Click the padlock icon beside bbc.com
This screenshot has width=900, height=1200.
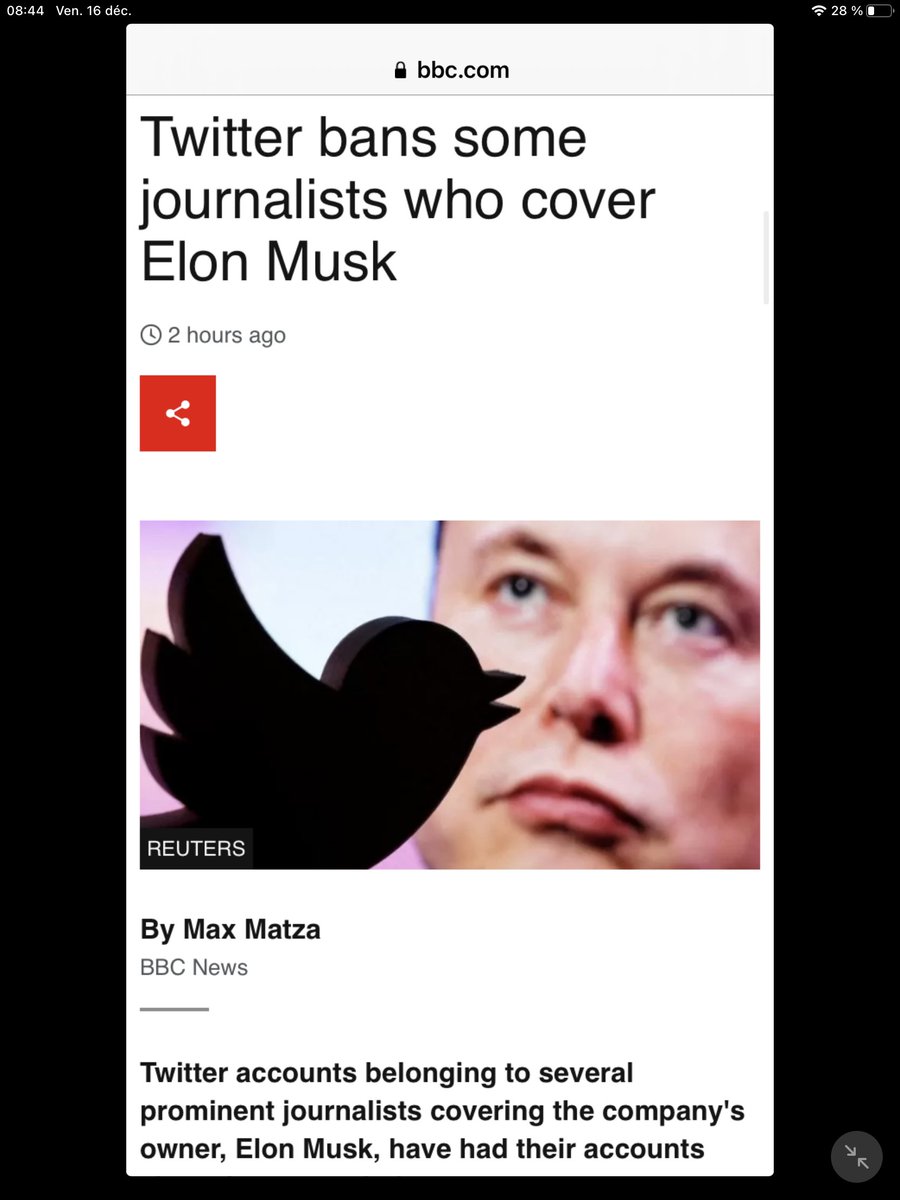pos(401,70)
